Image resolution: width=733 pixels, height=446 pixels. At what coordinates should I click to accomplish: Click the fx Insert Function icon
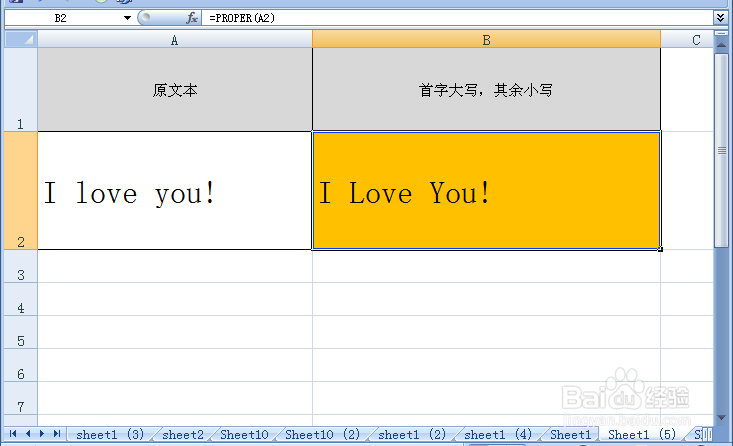pos(192,18)
